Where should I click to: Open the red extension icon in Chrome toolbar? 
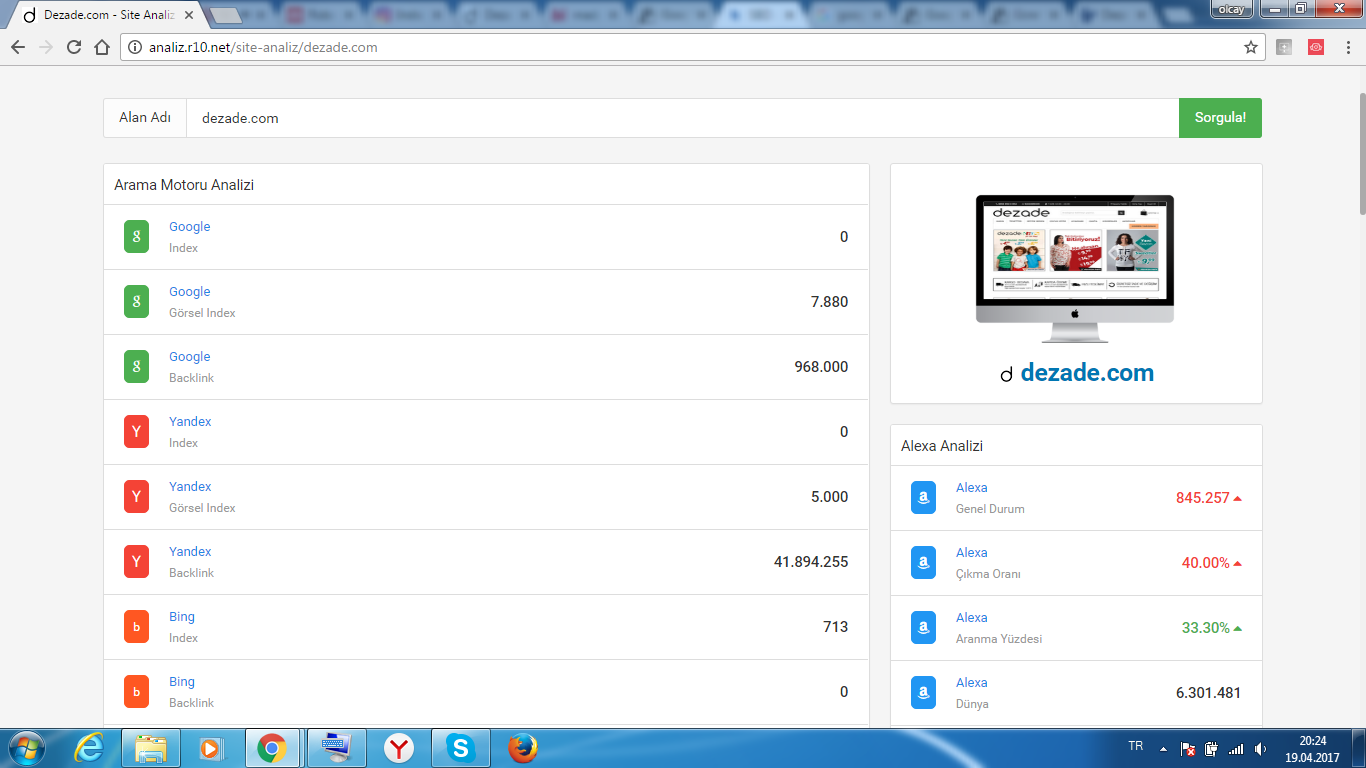[1316, 47]
